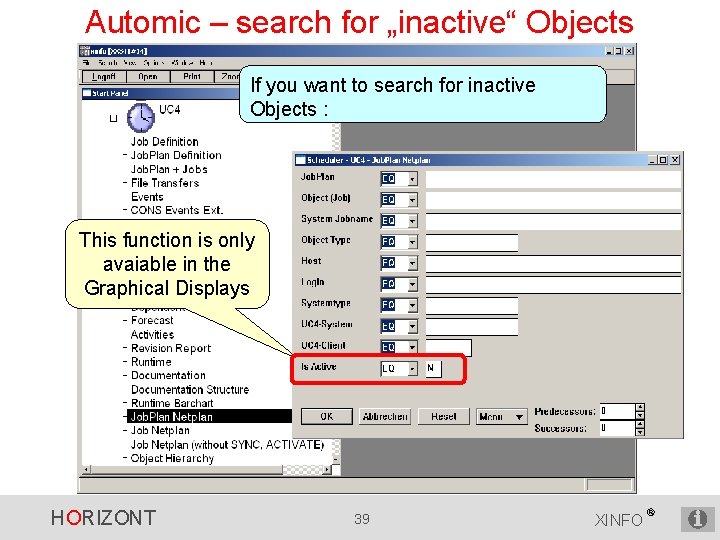Screen dimensions: 720x540
Task: Click the Successors number field
Action: click(x=618, y=428)
